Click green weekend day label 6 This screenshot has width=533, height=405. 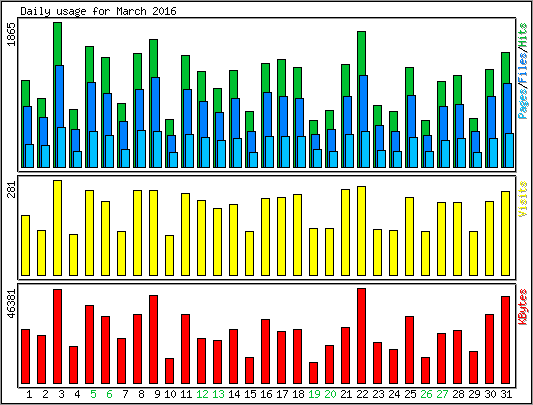click(x=109, y=394)
